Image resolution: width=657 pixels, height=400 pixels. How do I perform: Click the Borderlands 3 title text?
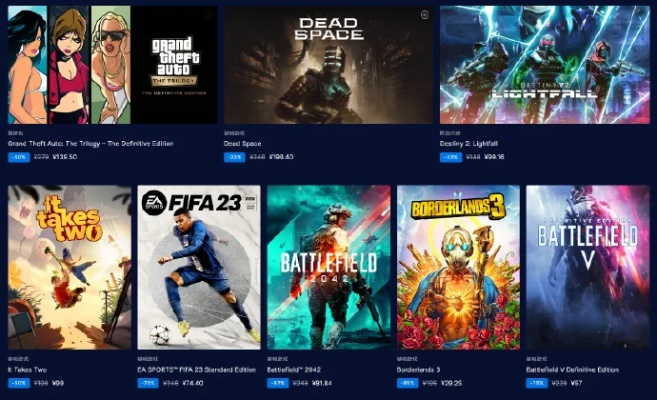[418, 370]
